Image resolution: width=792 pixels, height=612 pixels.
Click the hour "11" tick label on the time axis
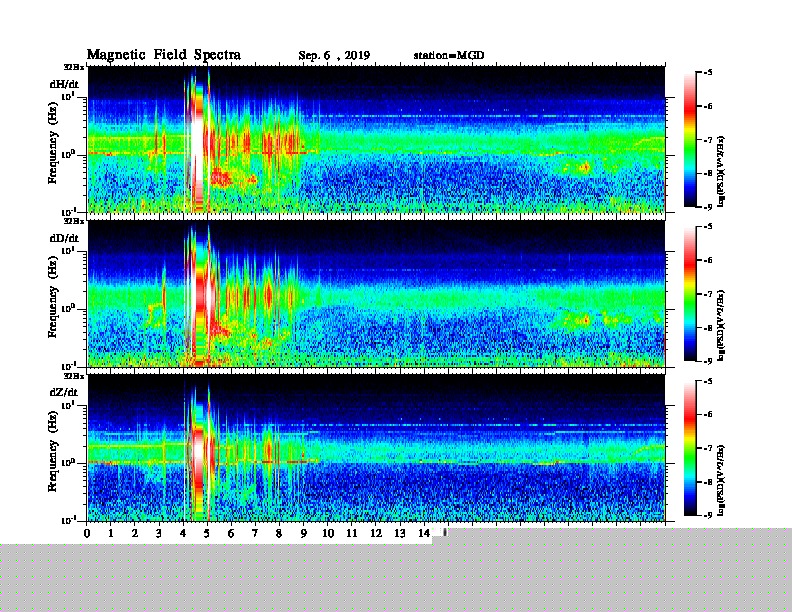coord(352,533)
